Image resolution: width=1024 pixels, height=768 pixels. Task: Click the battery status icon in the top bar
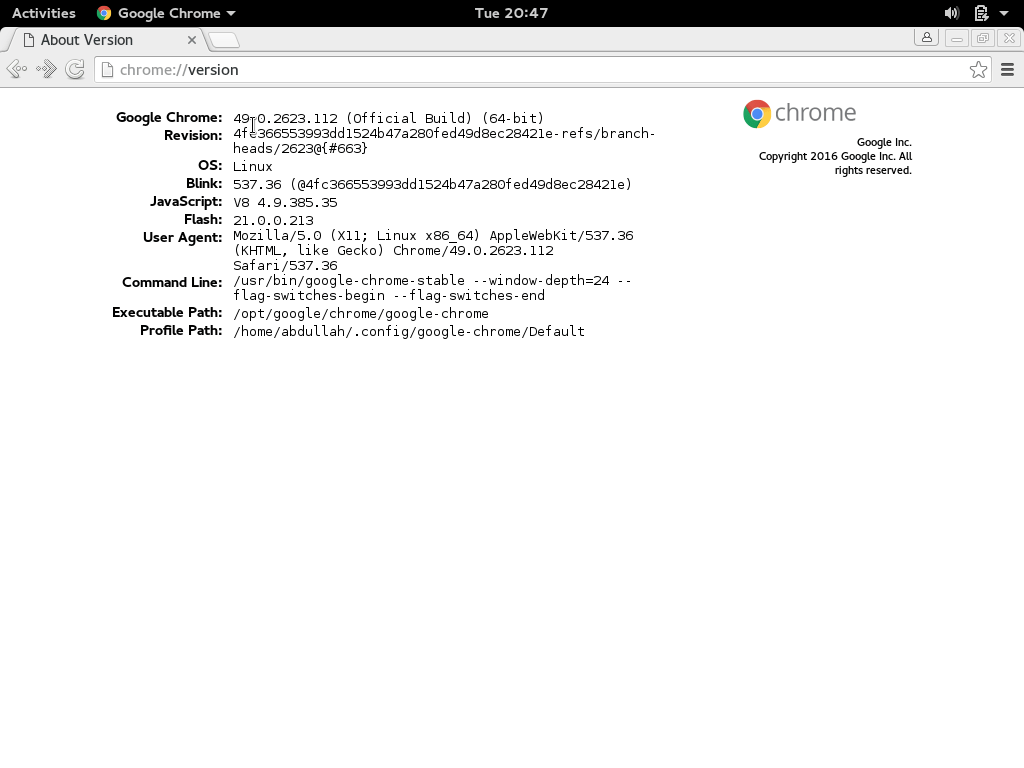[x=981, y=13]
